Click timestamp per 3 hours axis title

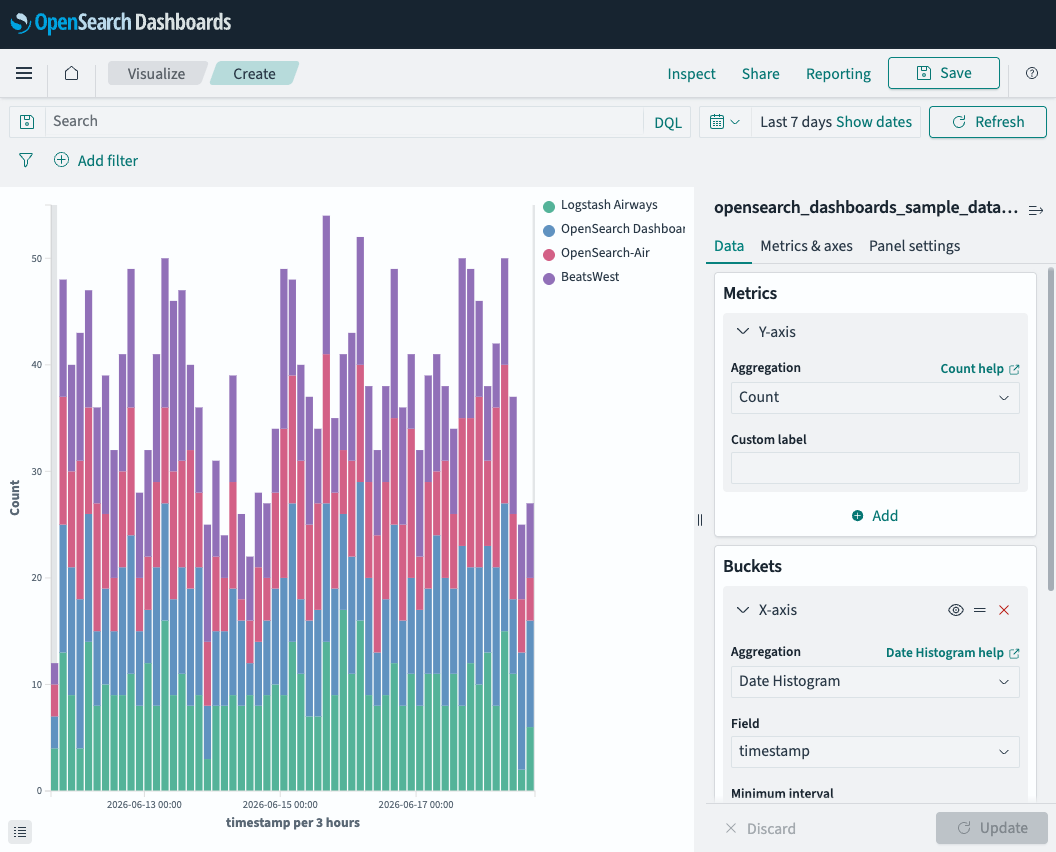click(x=293, y=822)
